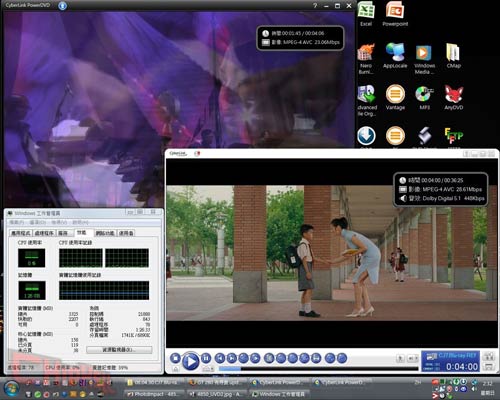Click the PowerDVD seek progress bar
Screen dimensions: 500x400
pyautogui.click(x=318, y=368)
